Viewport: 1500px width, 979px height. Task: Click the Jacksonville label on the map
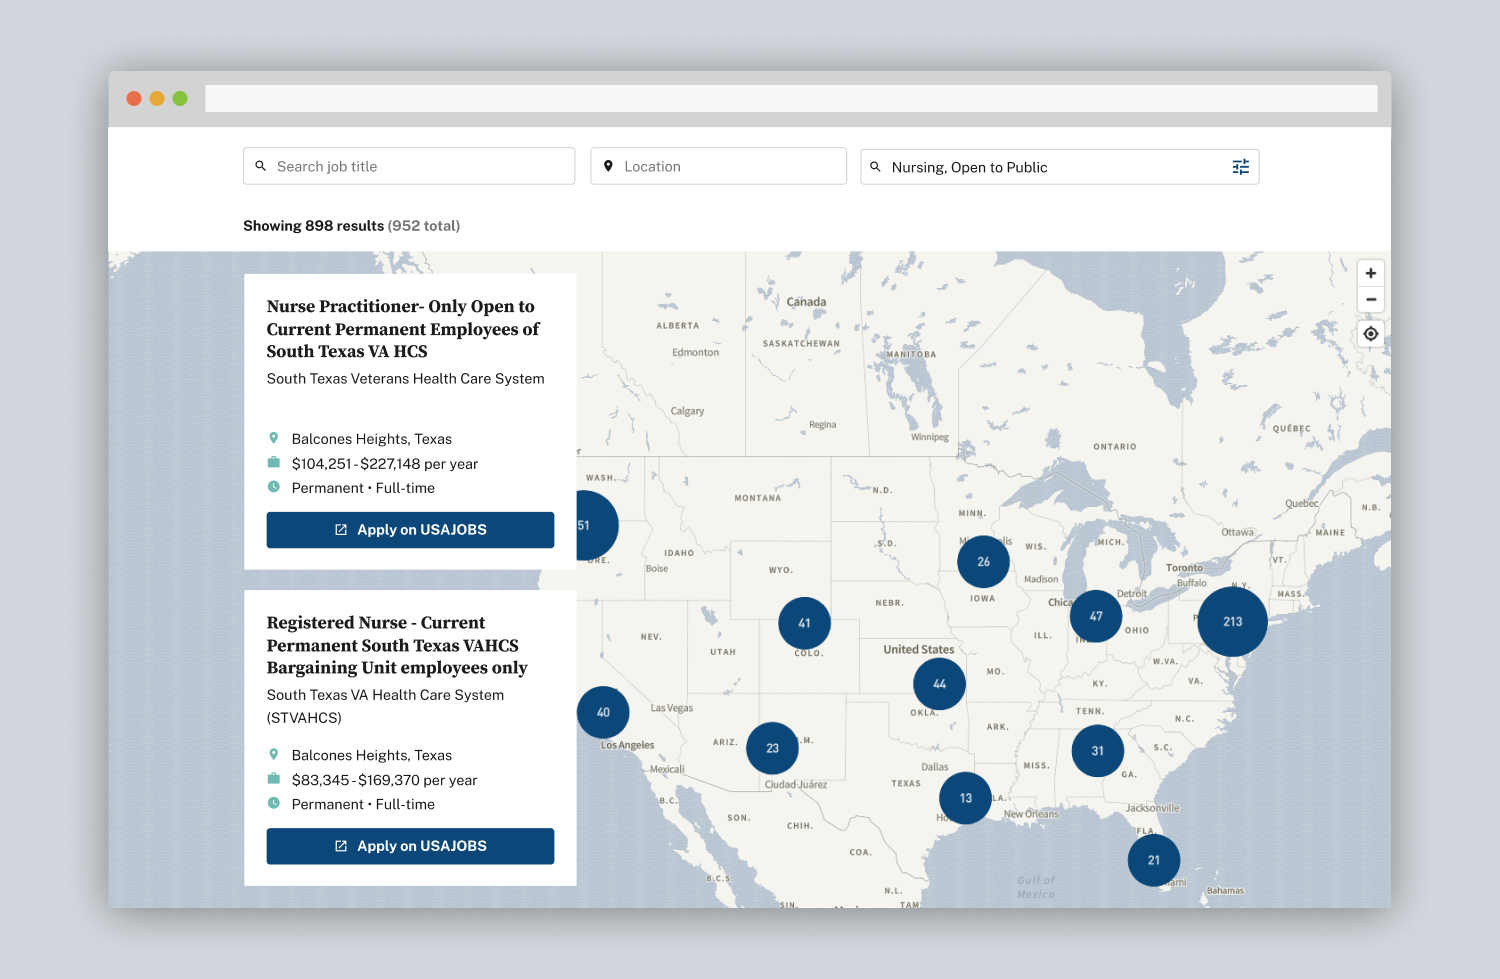(x=1153, y=808)
